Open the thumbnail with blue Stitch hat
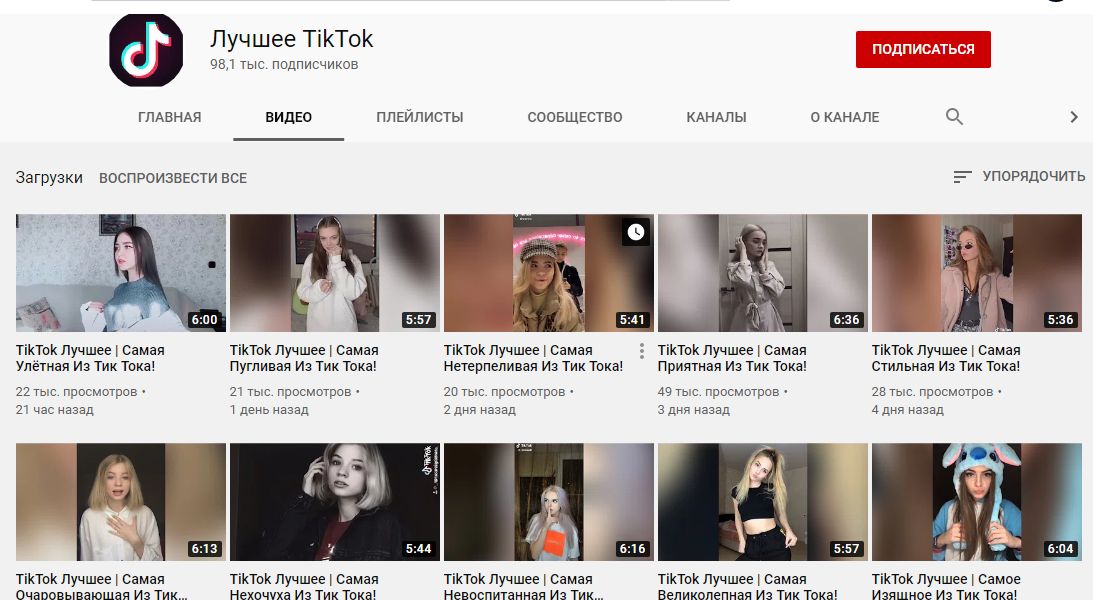This screenshot has height=600, width=1093. [x=976, y=501]
